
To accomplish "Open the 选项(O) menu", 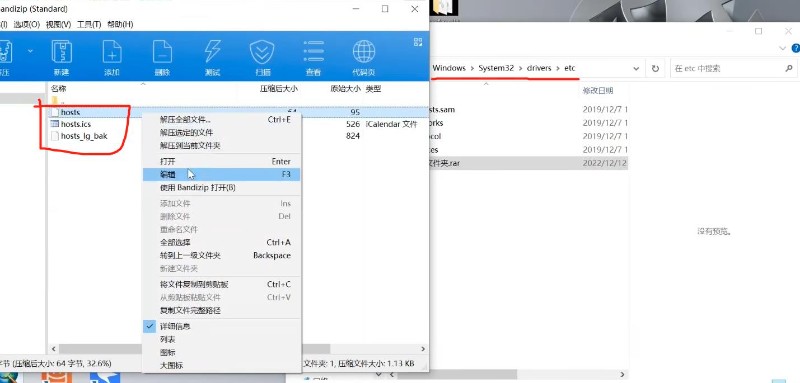I will [x=27, y=24].
